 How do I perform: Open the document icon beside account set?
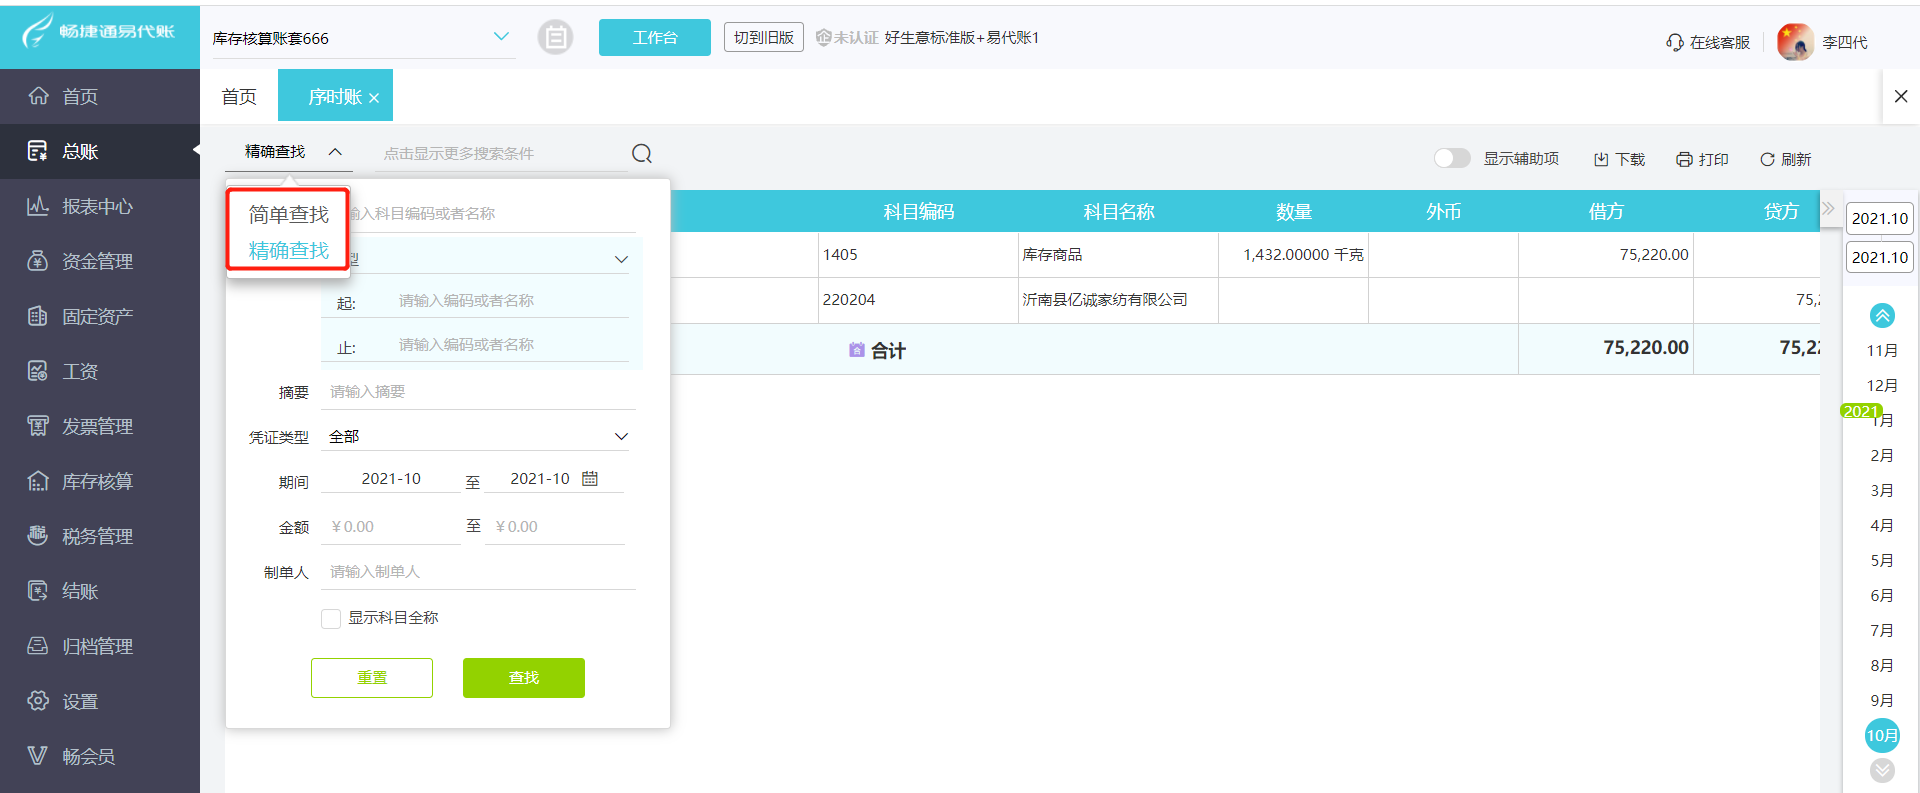(x=555, y=38)
